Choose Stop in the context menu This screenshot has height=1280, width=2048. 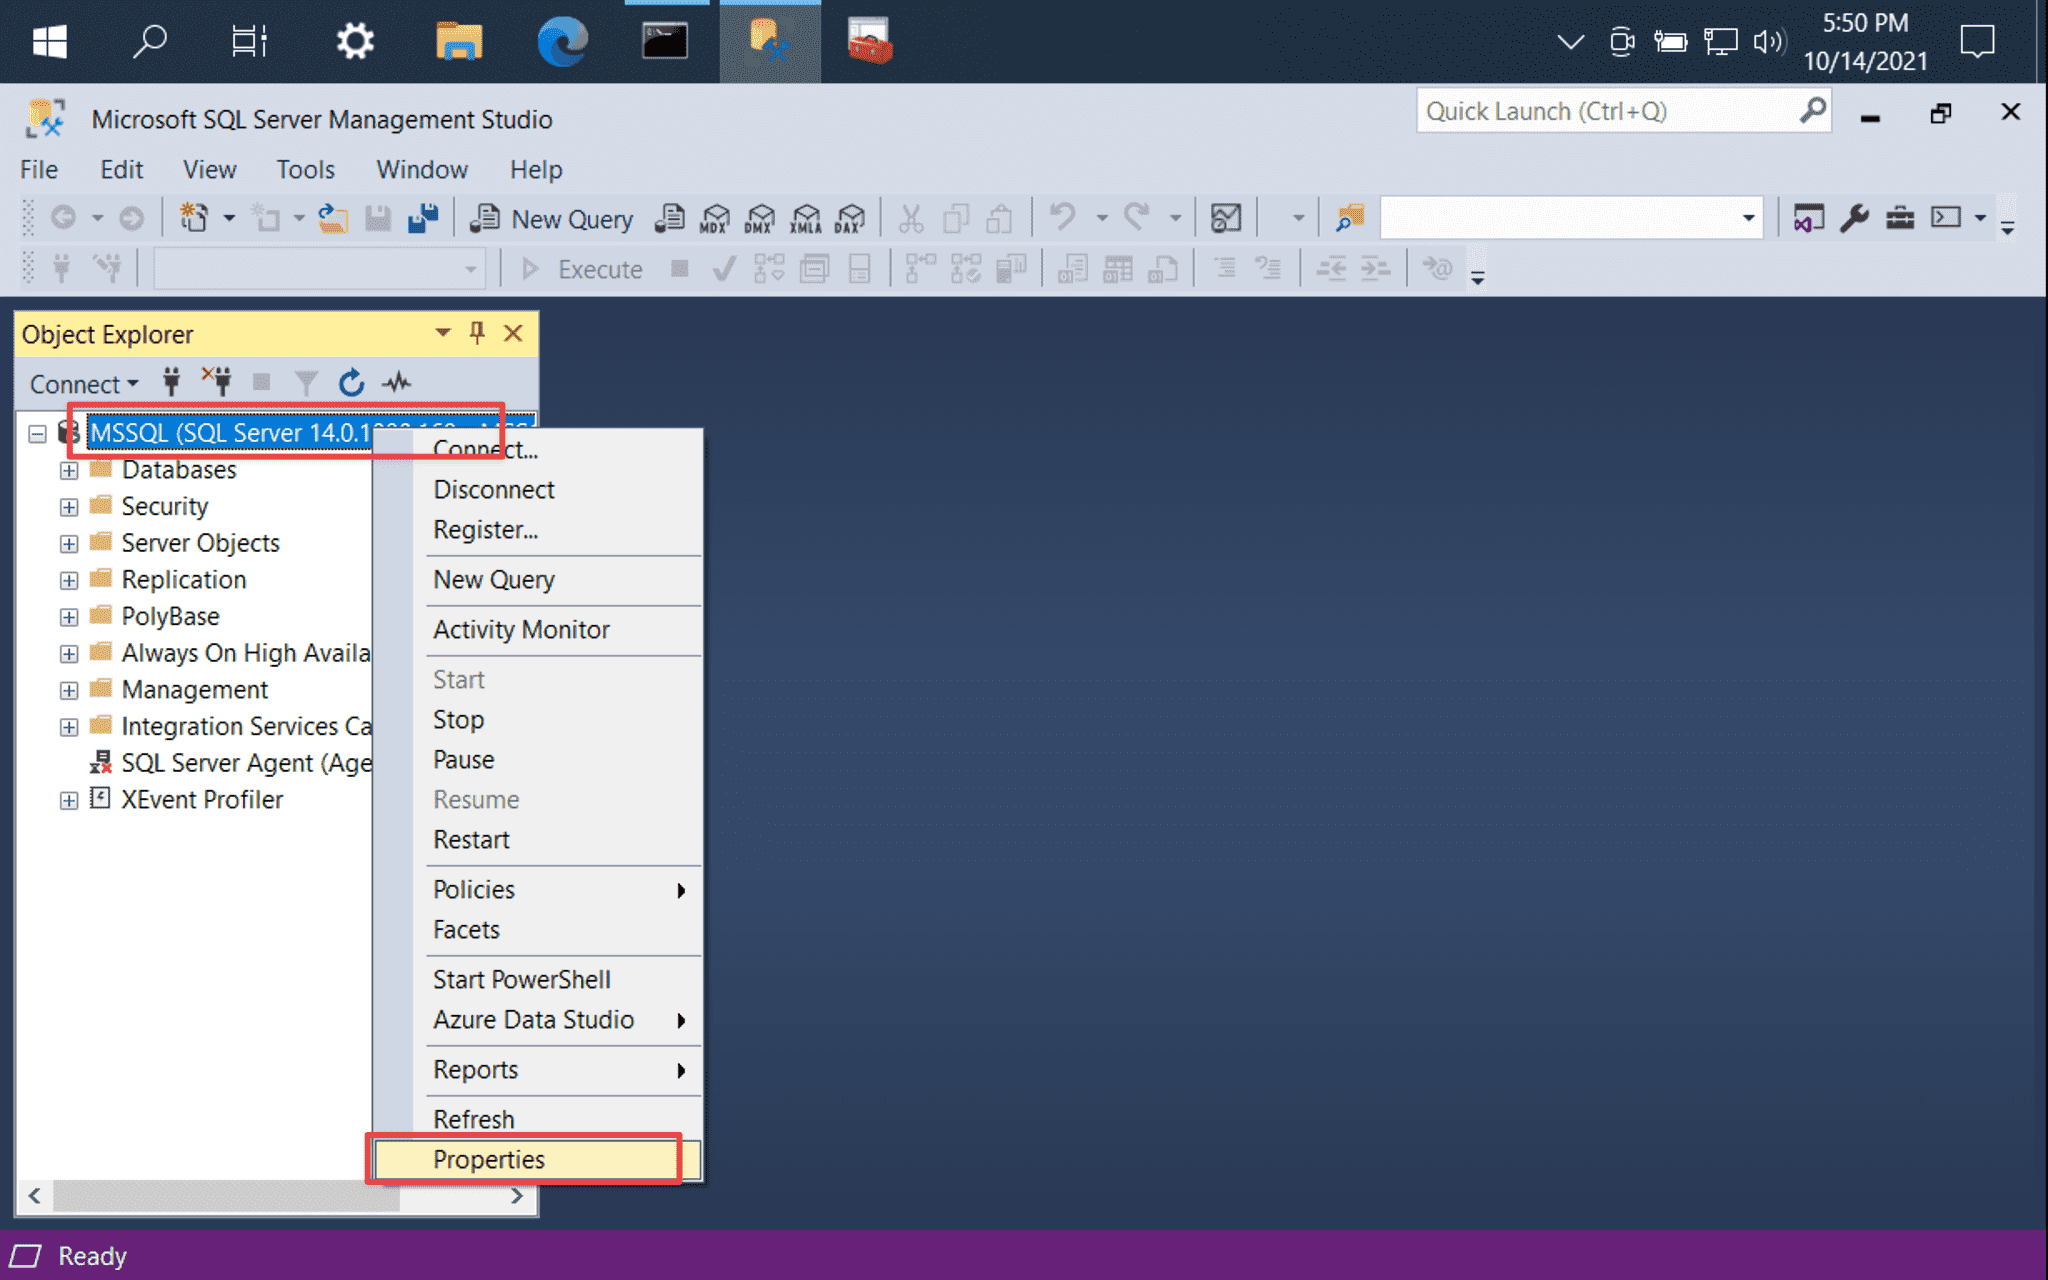point(537,719)
